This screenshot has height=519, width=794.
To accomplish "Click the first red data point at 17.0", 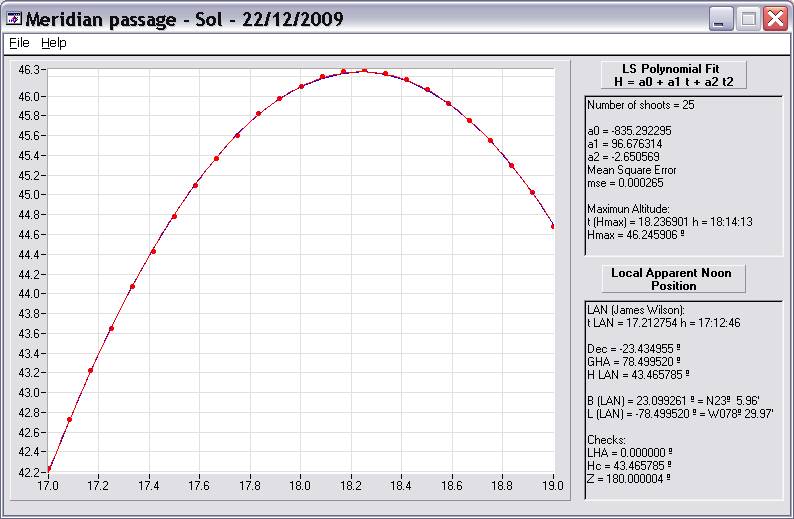I will coord(48,468).
